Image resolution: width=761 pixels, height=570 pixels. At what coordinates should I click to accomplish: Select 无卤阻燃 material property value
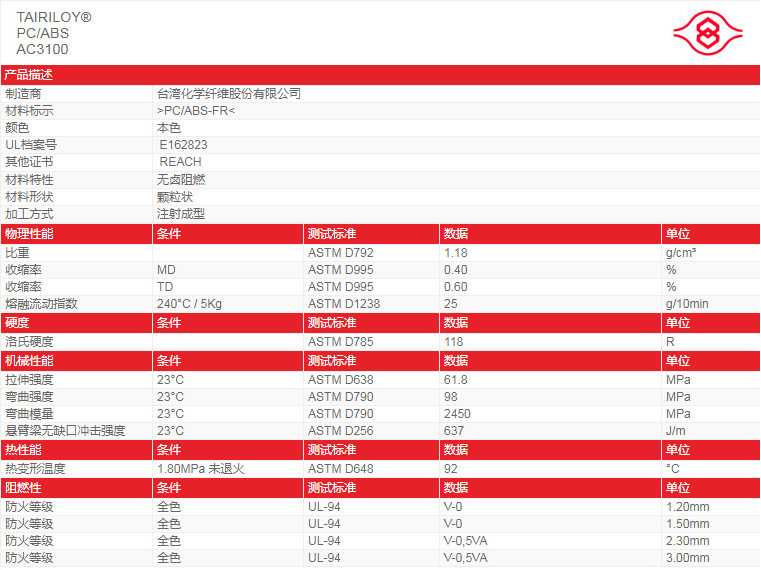(x=181, y=180)
